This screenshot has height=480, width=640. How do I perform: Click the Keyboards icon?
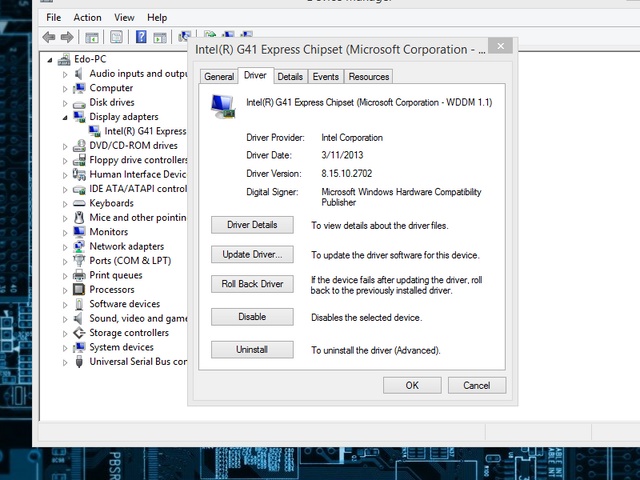pos(79,203)
